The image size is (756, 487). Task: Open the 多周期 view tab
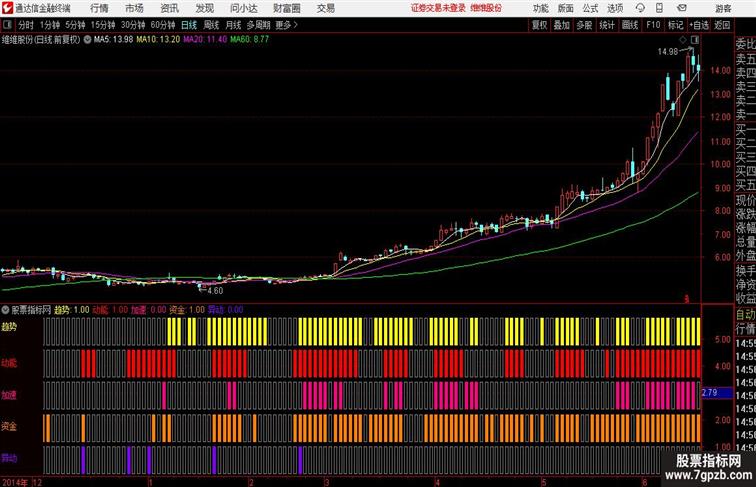click(258, 25)
